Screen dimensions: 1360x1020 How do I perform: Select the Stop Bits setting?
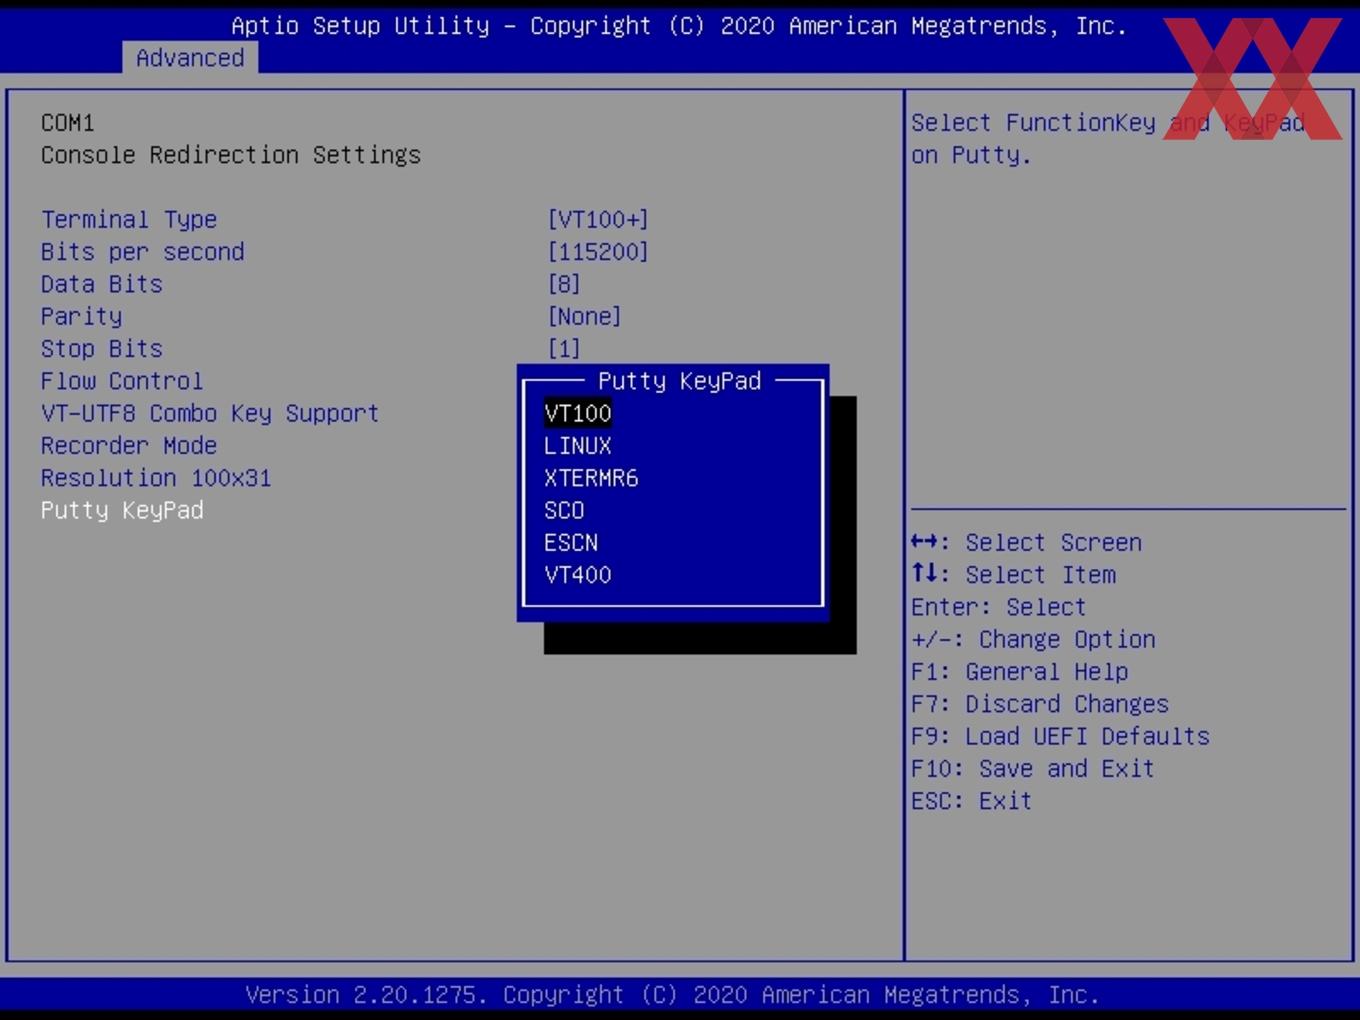(102, 349)
